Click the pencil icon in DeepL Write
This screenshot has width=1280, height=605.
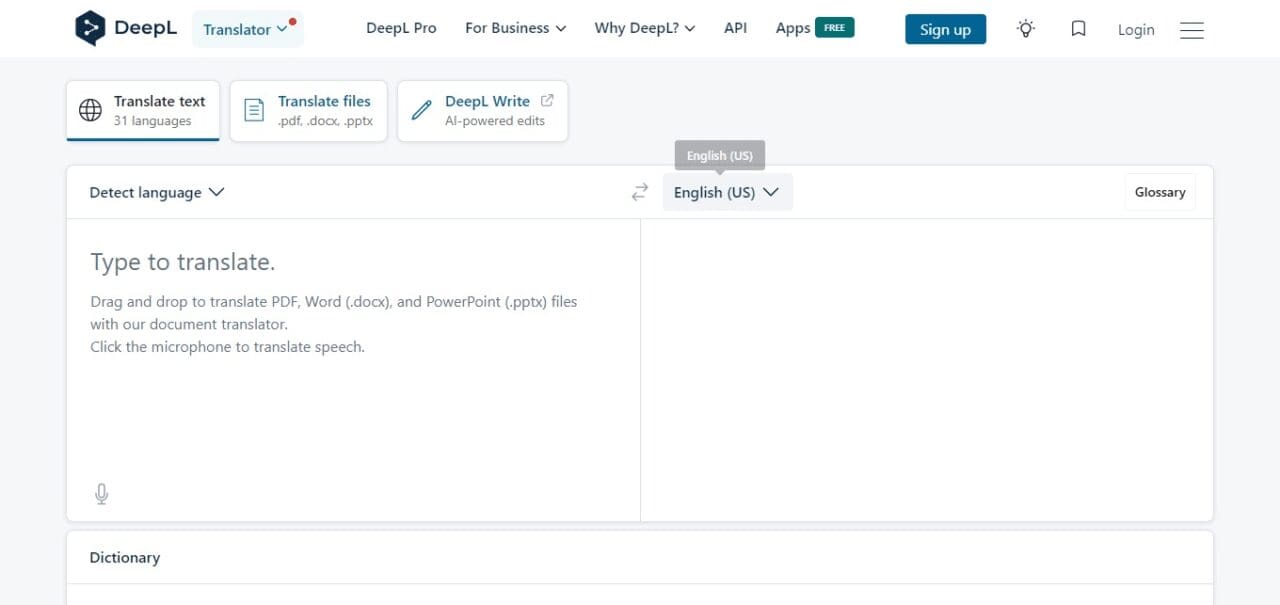click(x=422, y=111)
